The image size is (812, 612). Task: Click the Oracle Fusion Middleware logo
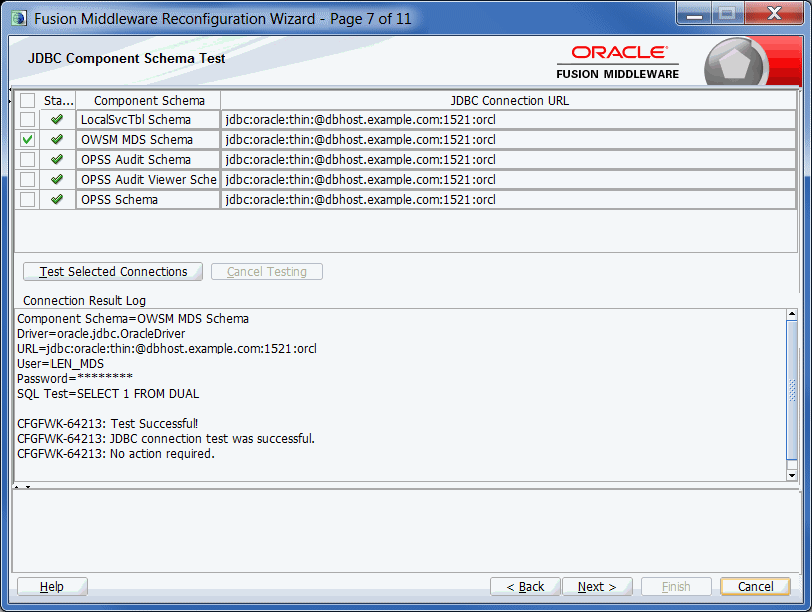(618, 62)
